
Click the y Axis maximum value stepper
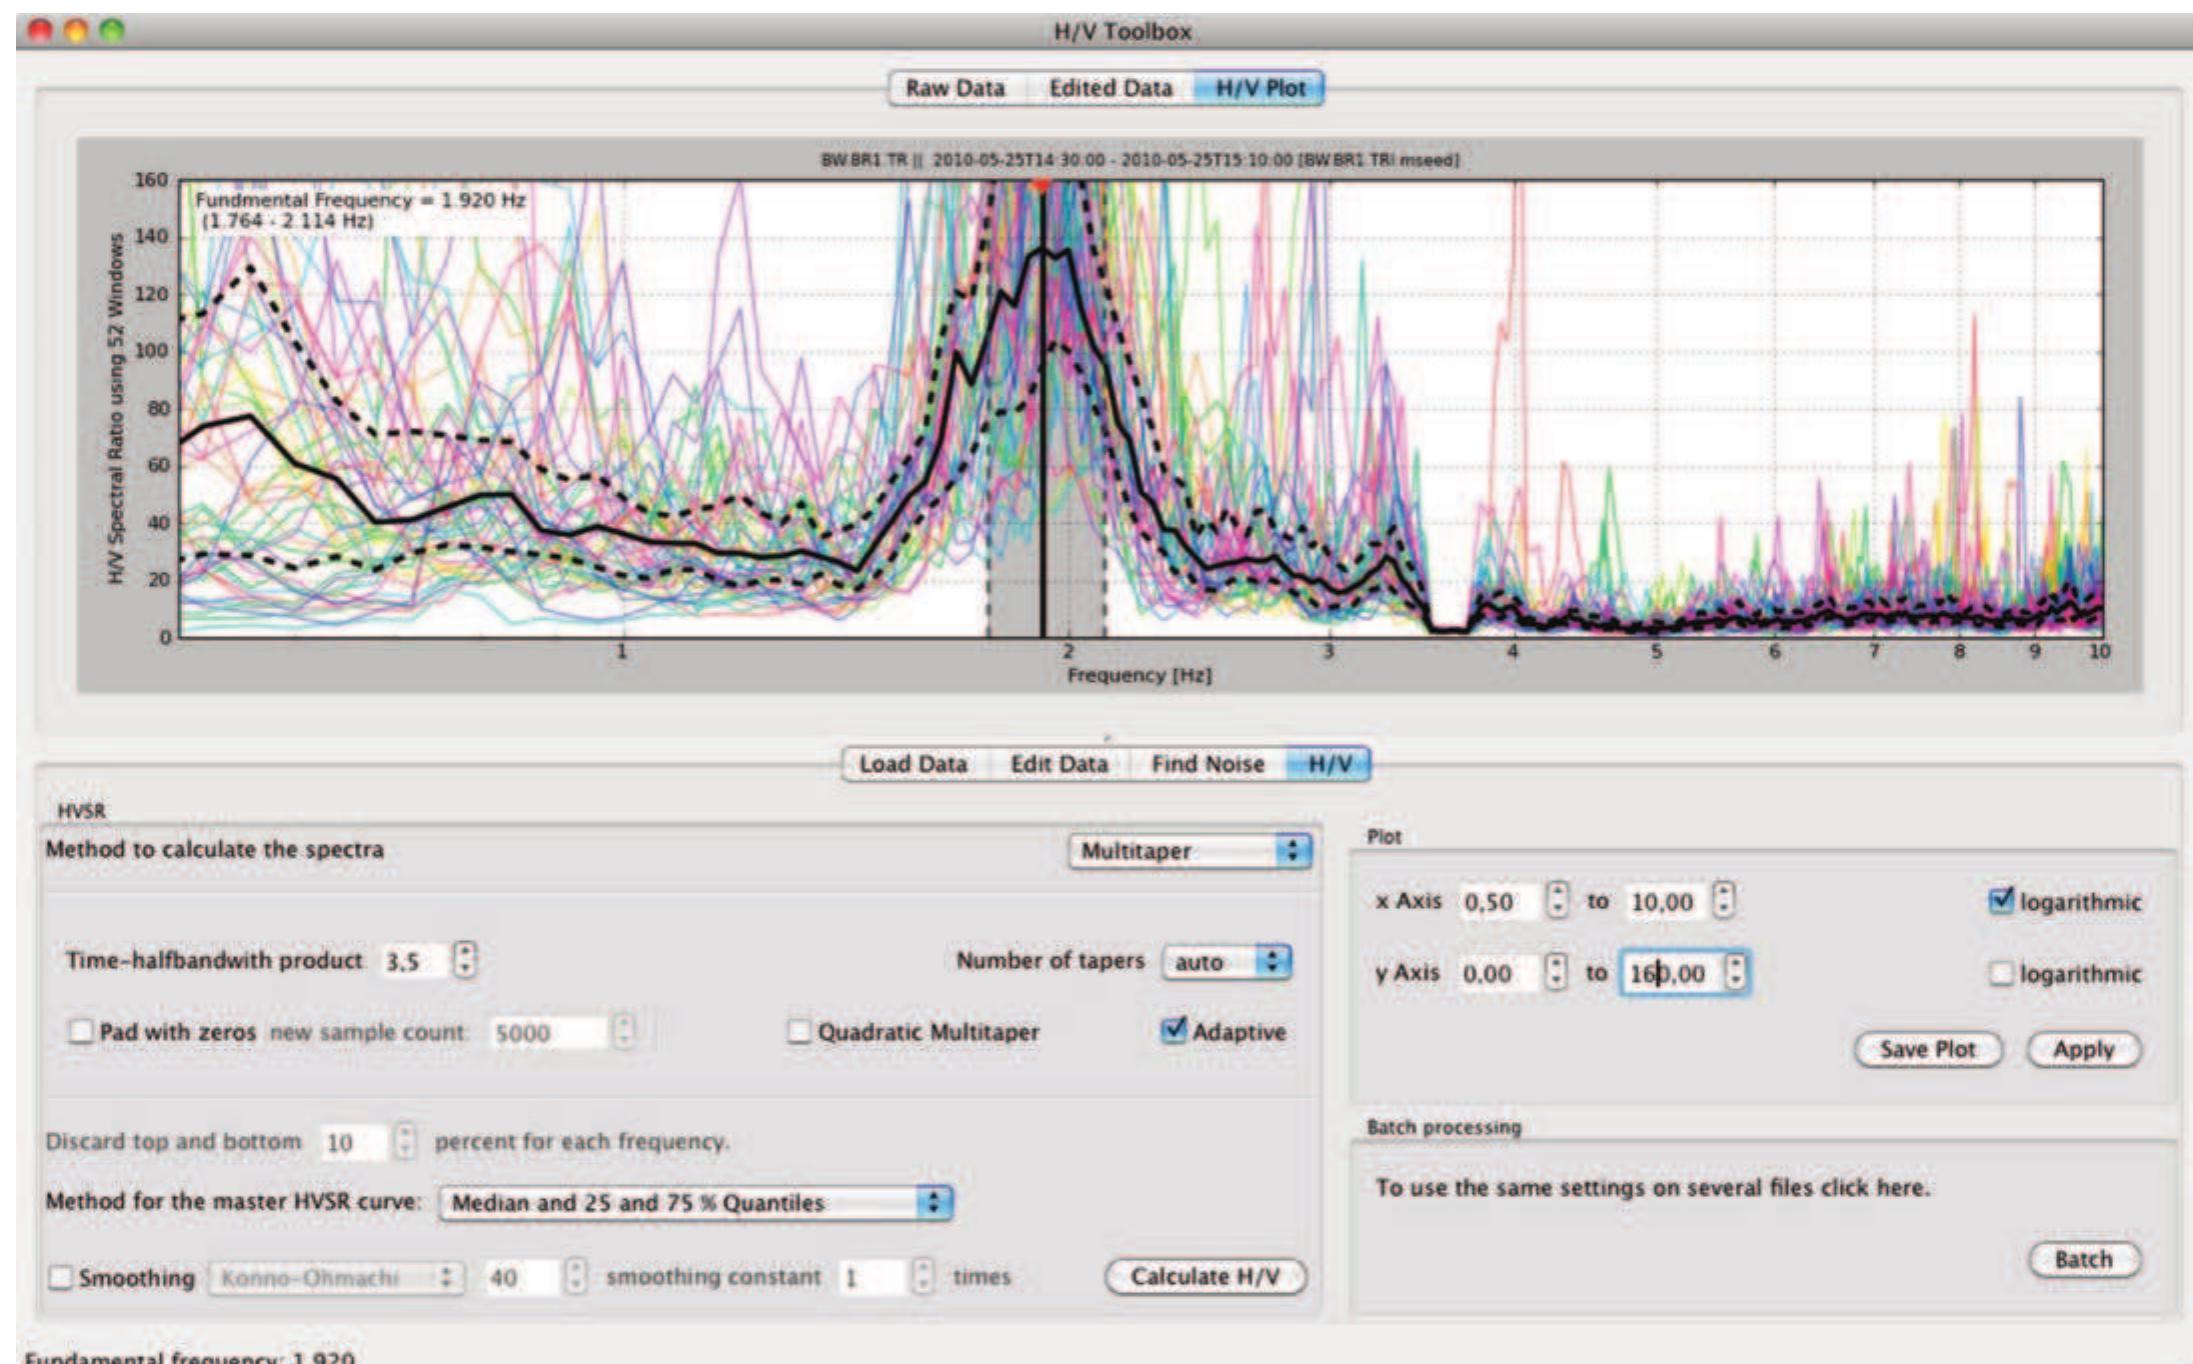tap(1737, 972)
